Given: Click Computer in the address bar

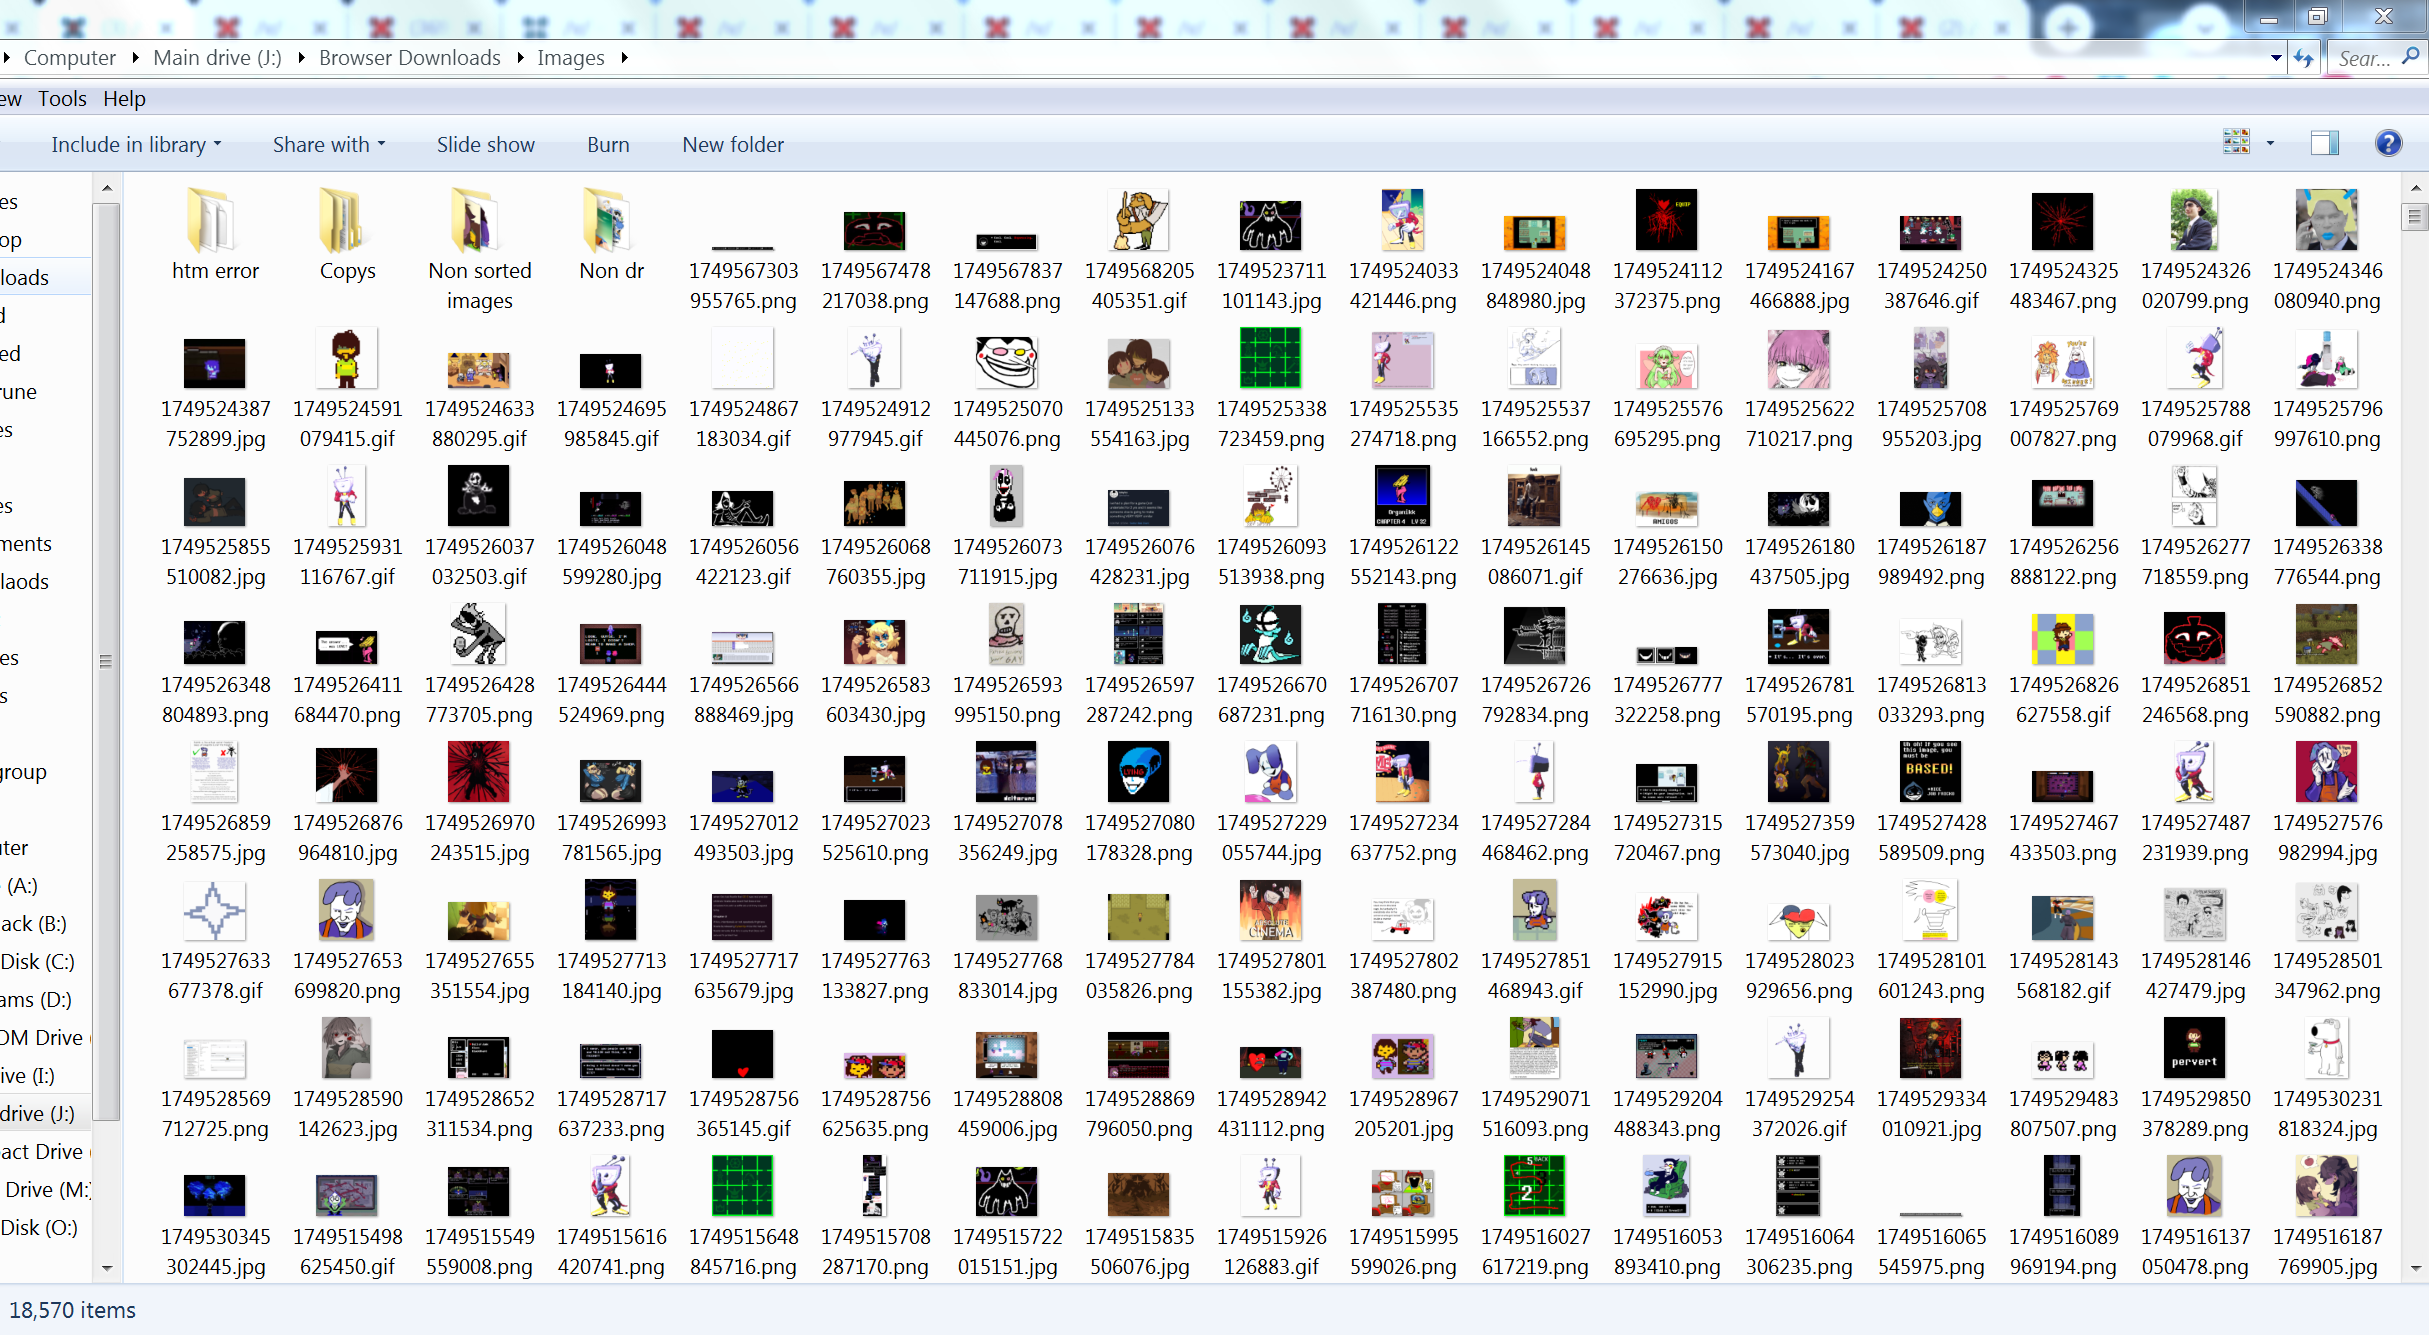Looking at the screenshot, I should [x=70, y=58].
